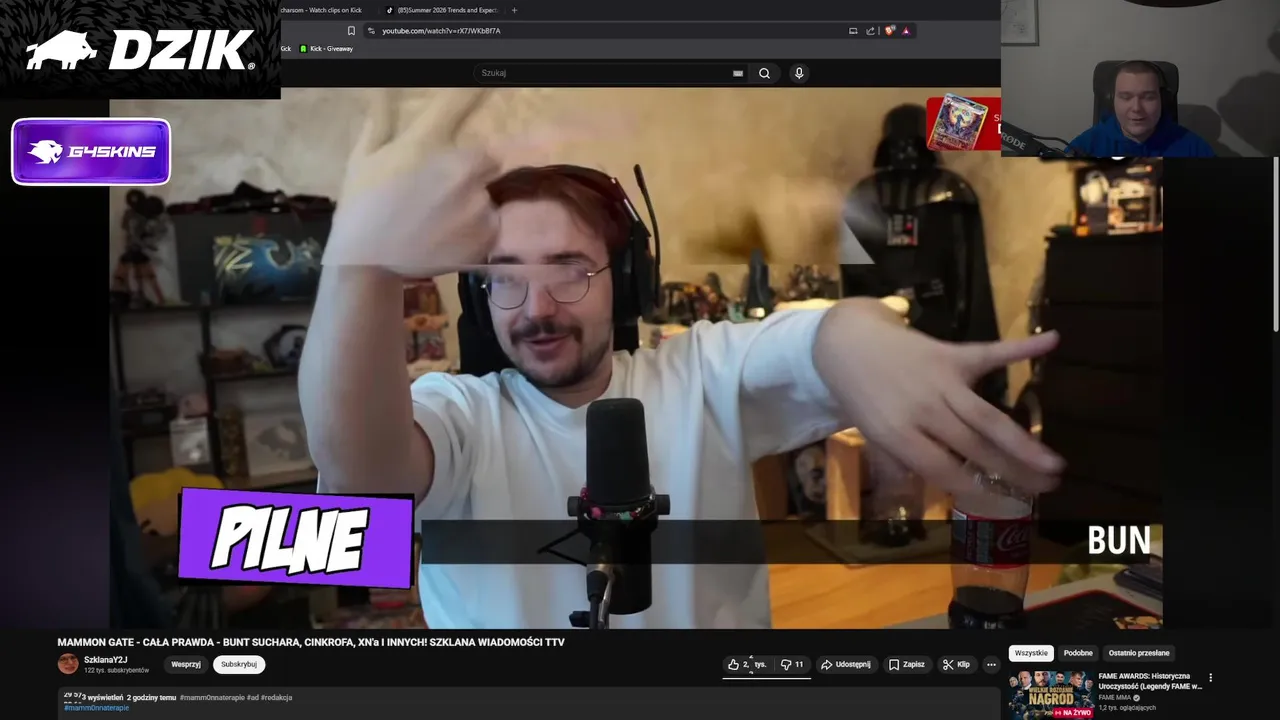Click the share page icon in address bar
1280x720 pixels.
click(870, 31)
